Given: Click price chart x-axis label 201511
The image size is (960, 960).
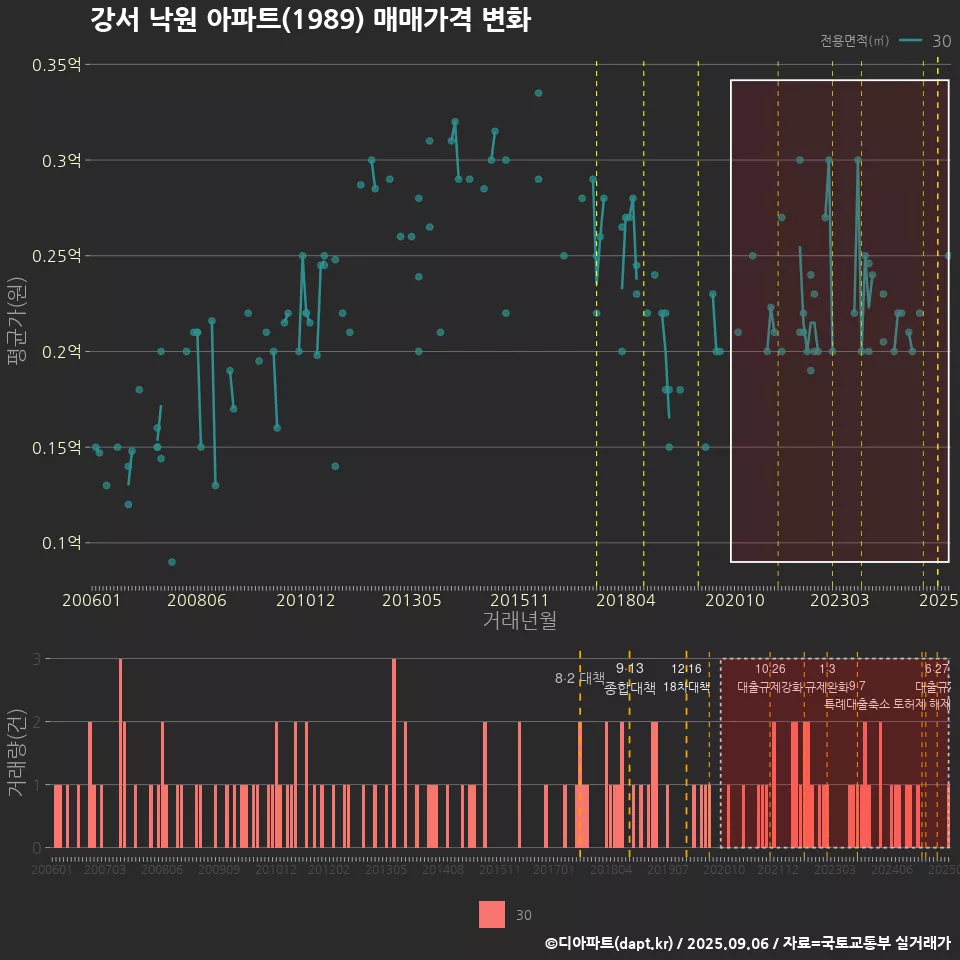Looking at the screenshot, I should pyautogui.click(x=519, y=600).
